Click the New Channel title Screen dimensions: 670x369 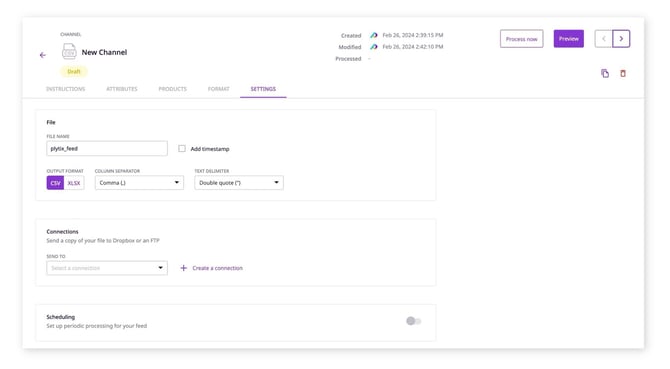104,52
